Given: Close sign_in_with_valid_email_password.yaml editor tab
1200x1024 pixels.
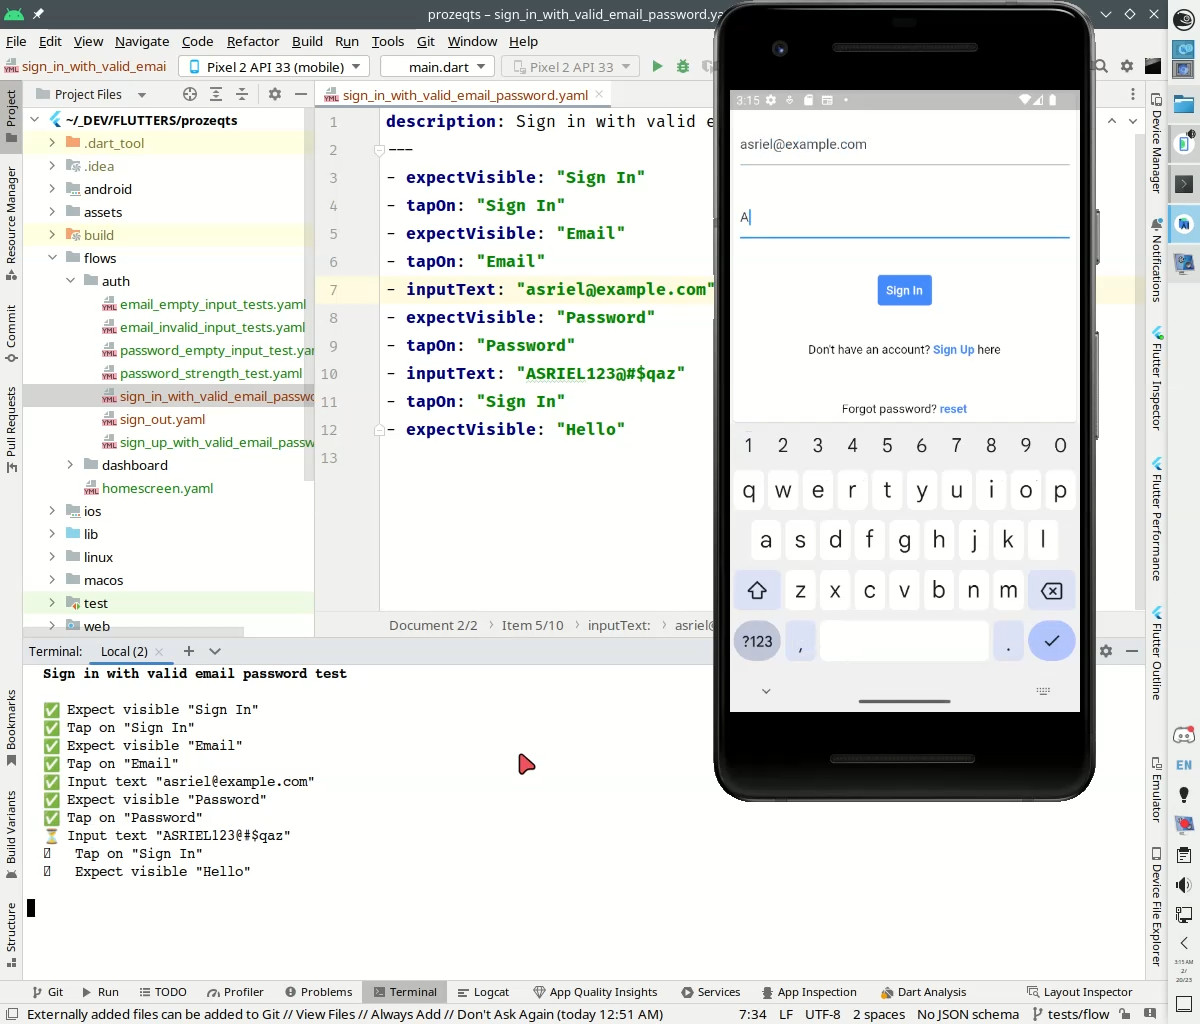Looking at the screenshot, I should pyautogui.click(x=599, y=94).
